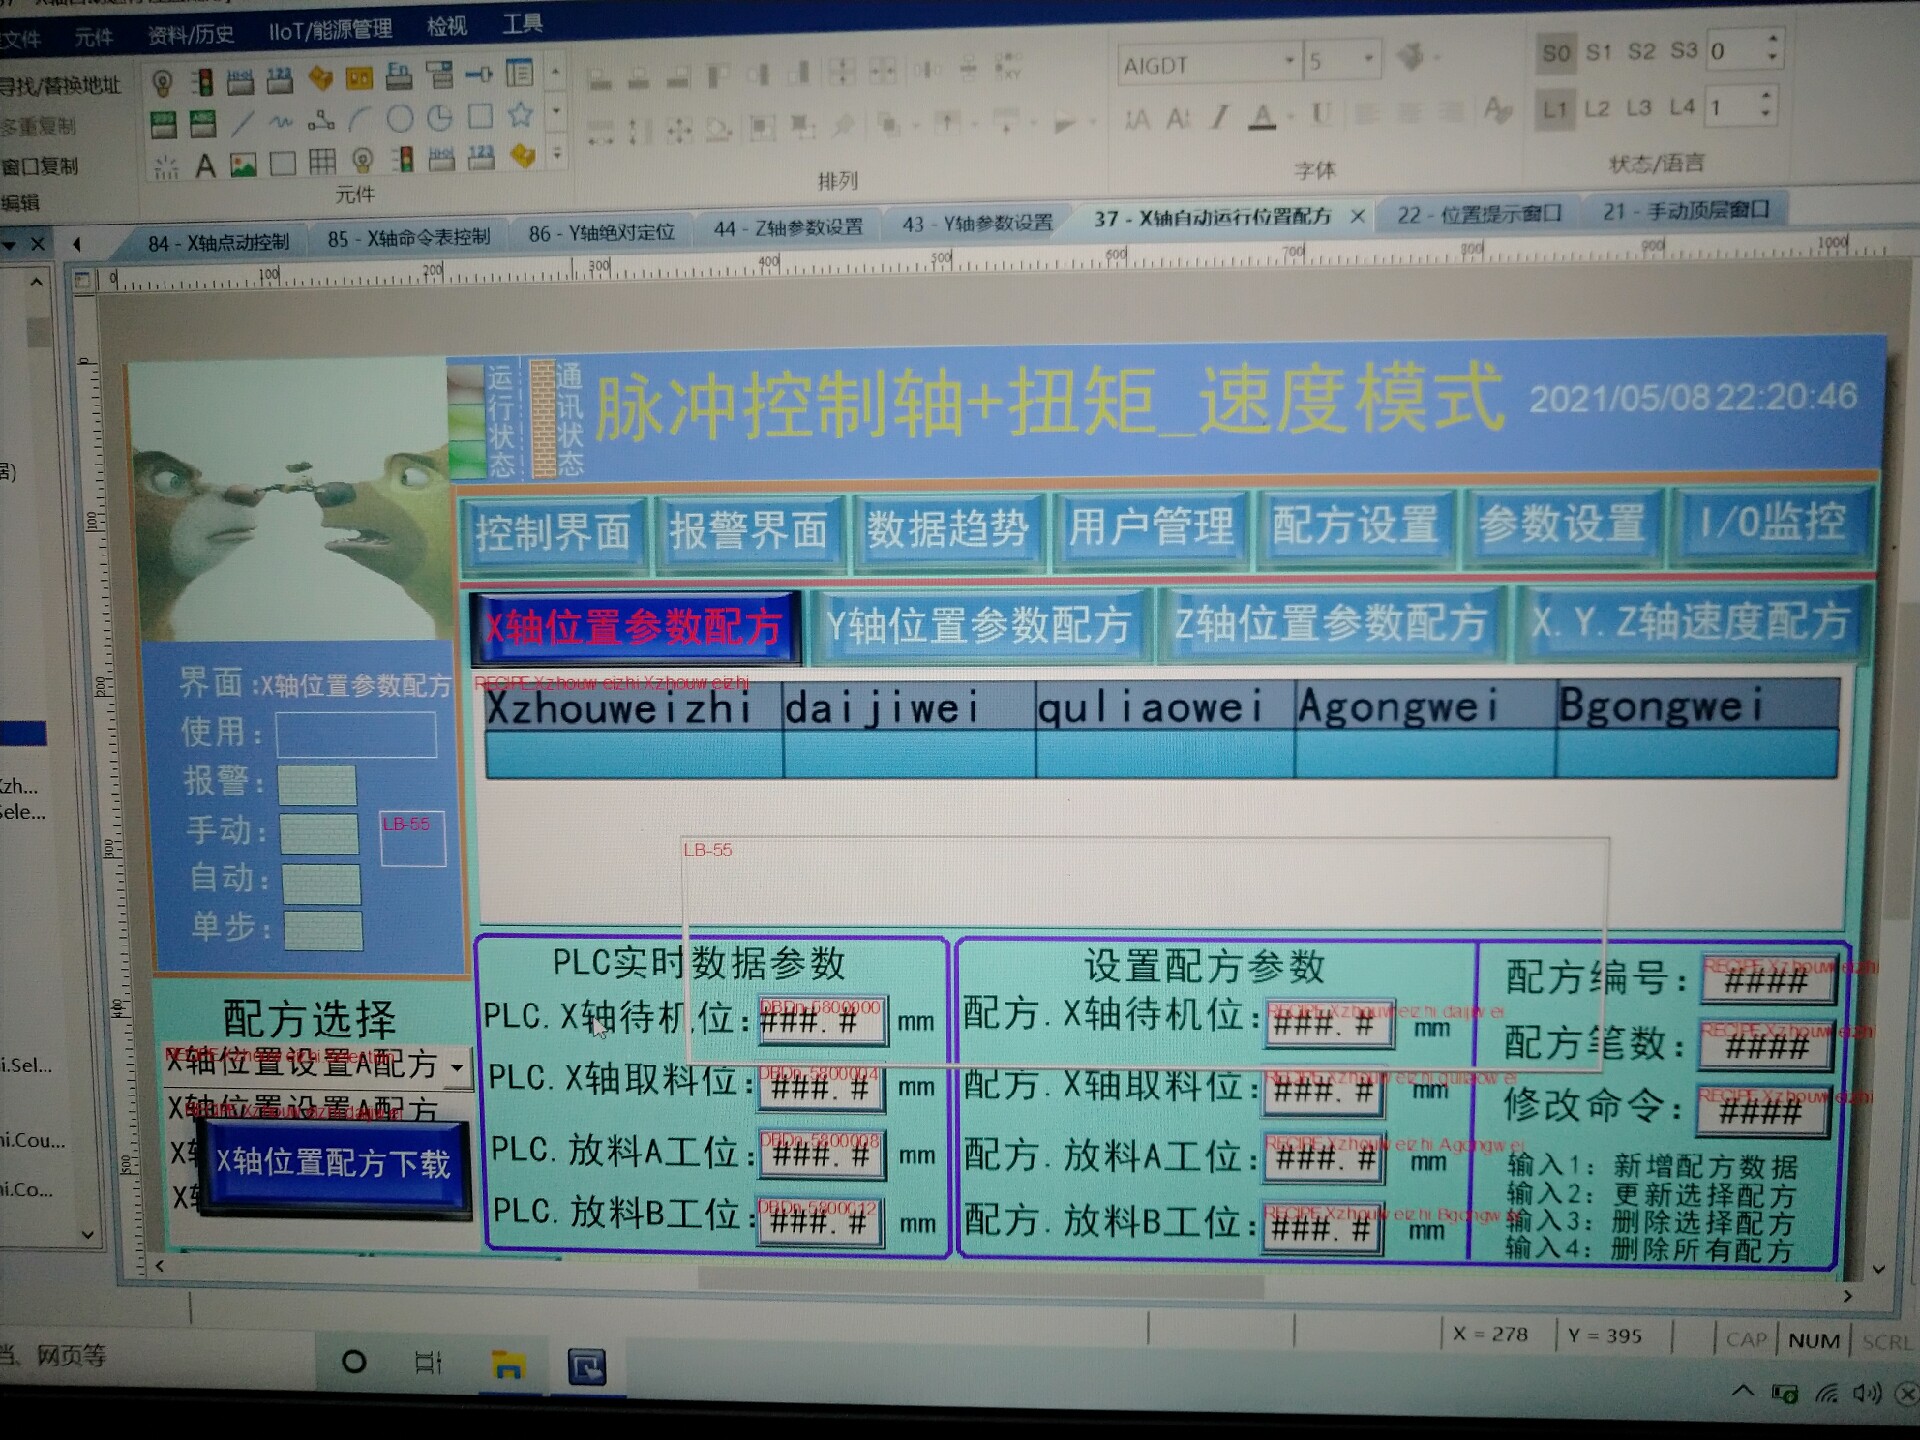Click the X轴位置配方下载 button

[333, 1163]
